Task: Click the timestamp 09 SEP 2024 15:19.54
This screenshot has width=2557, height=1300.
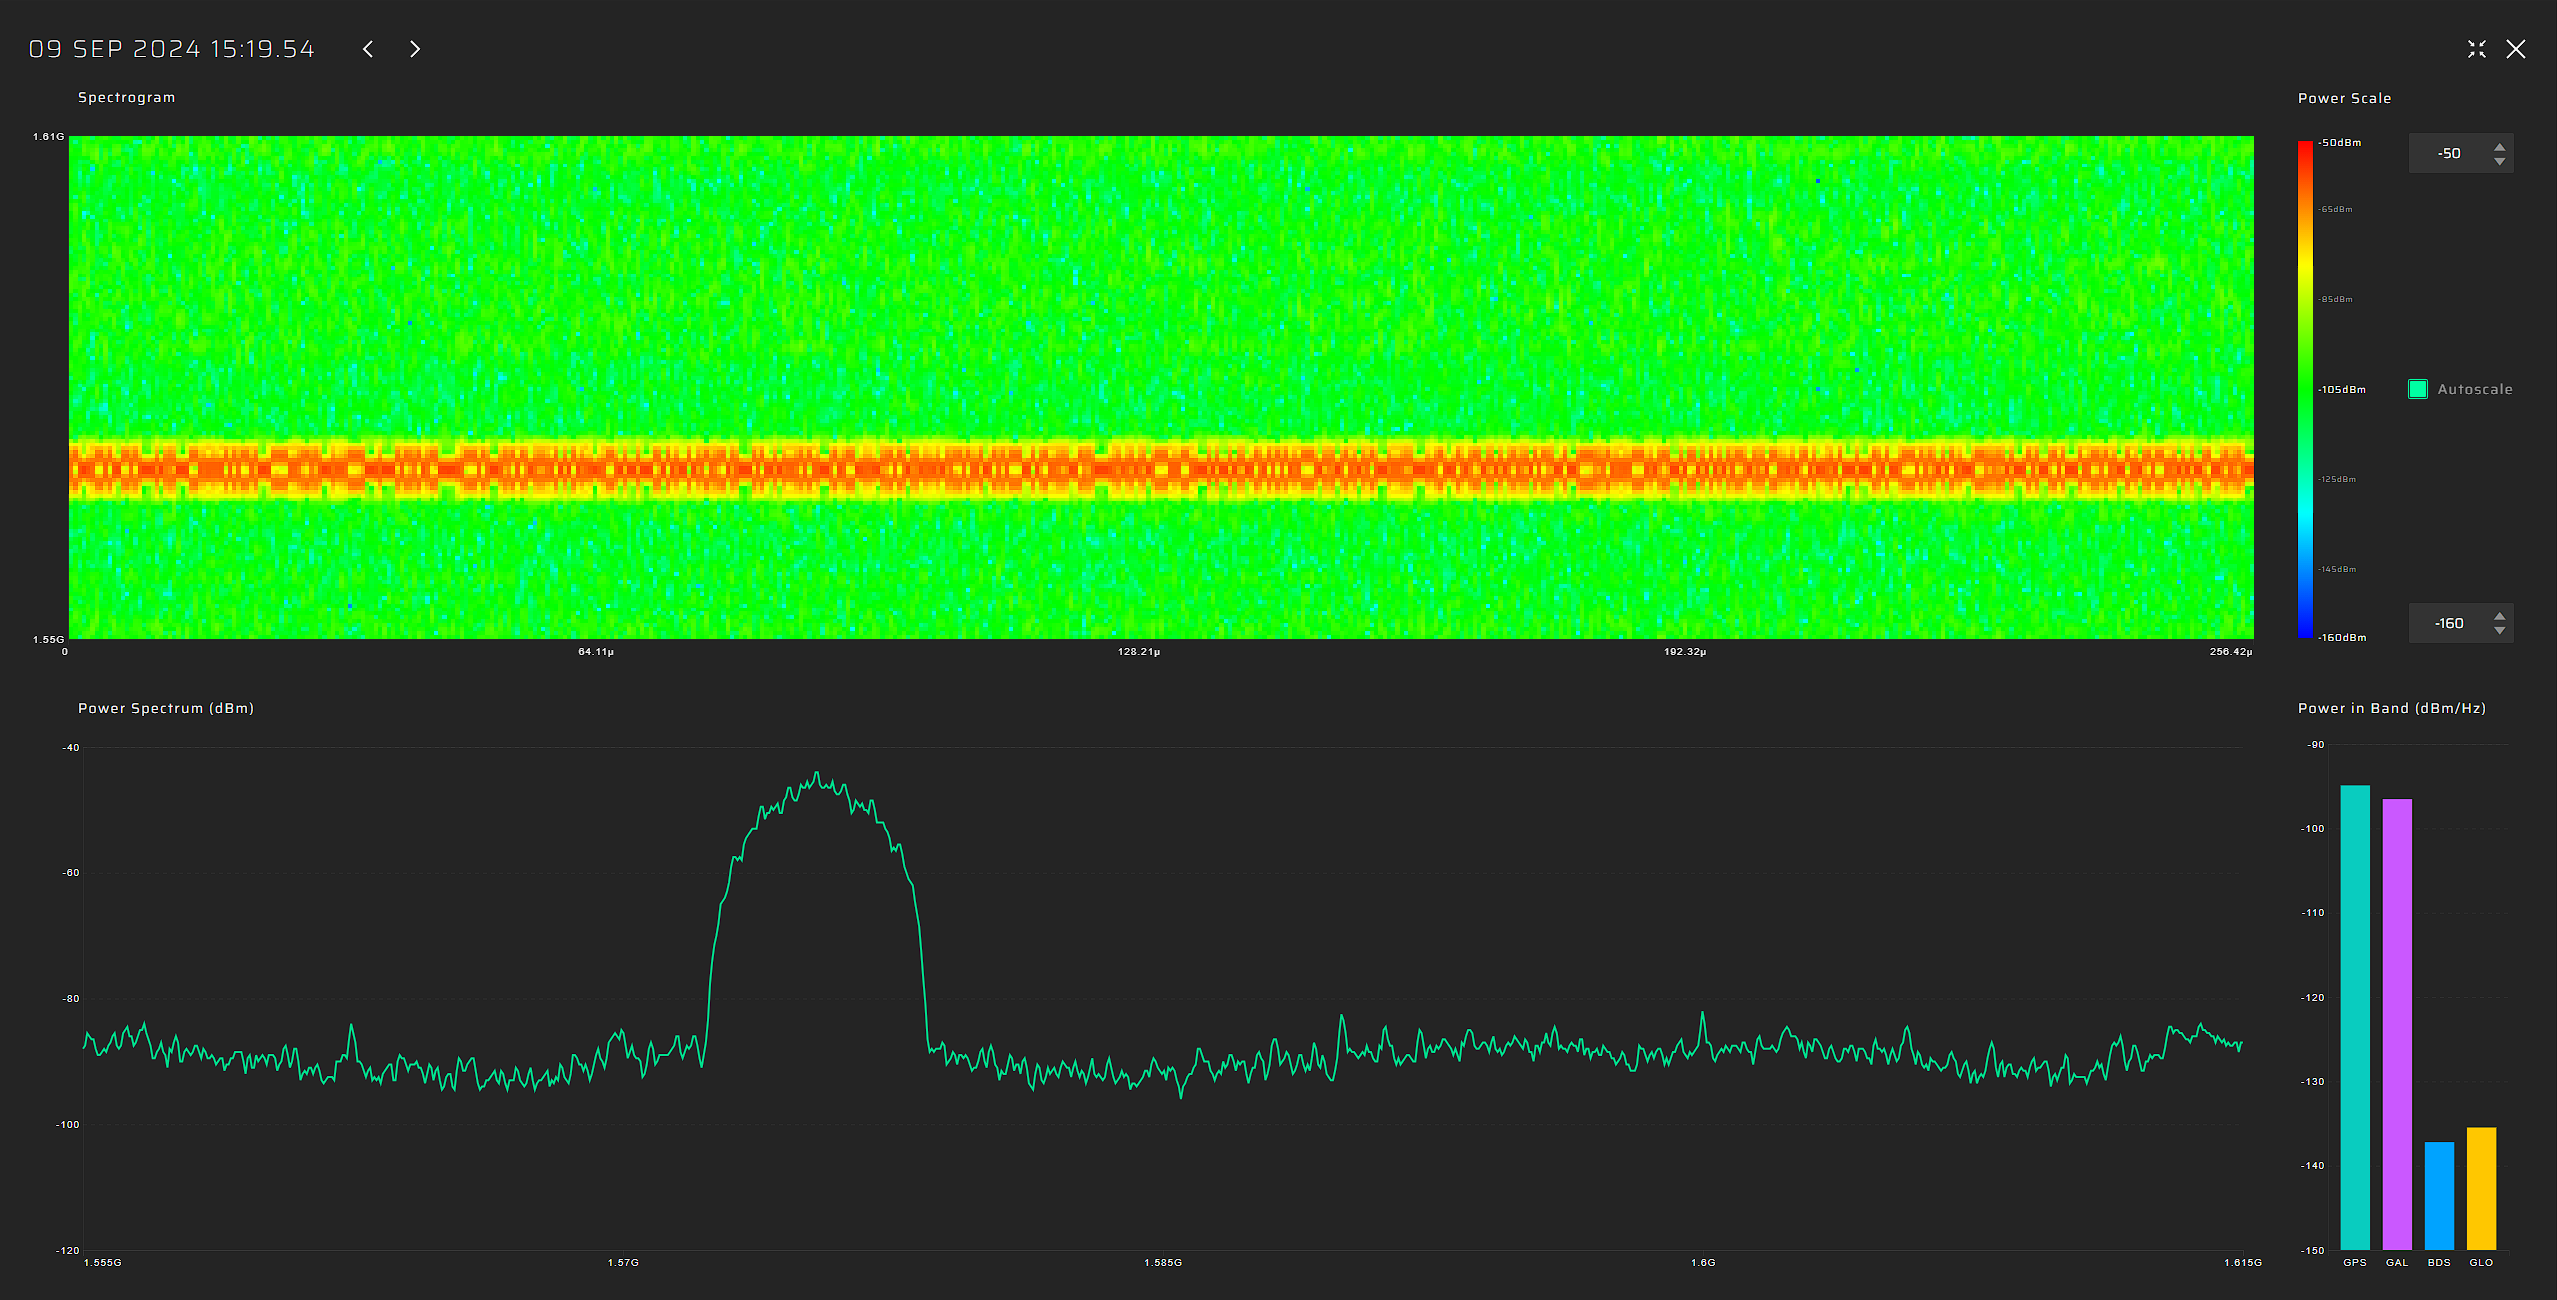Action: click(x=171, y=48)
